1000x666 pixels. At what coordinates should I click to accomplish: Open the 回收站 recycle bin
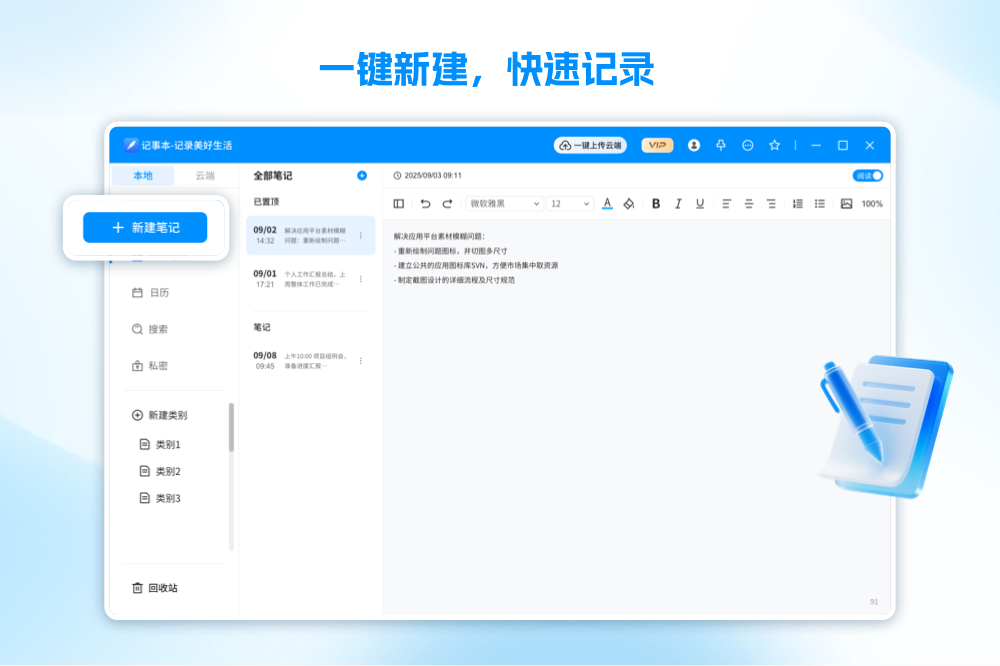(155, 588)
